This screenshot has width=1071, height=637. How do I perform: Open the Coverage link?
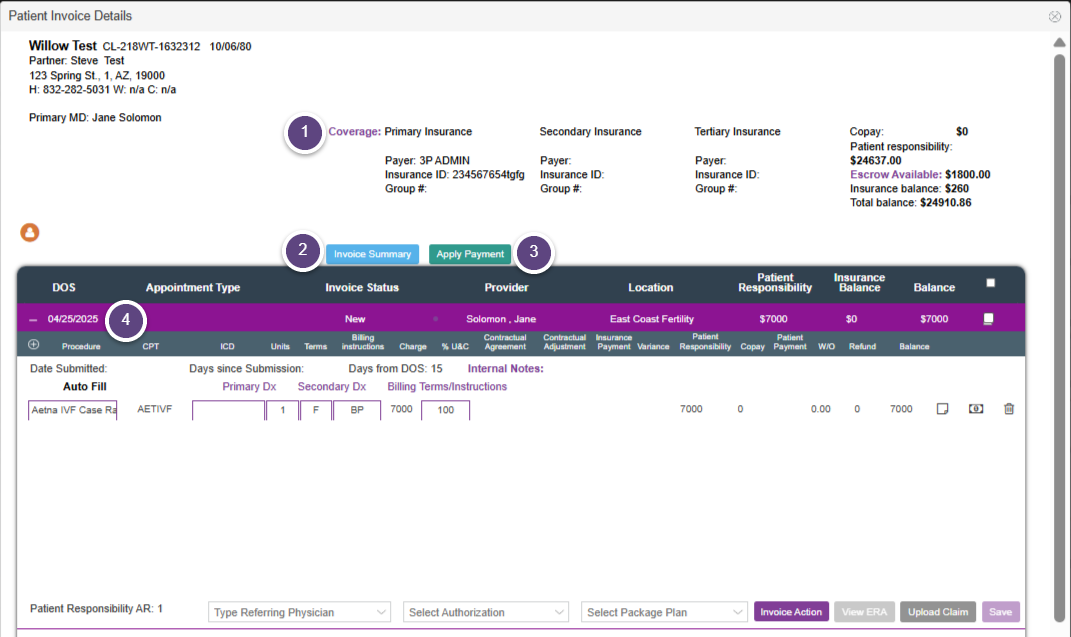pyautogui.click(x=354, y=132)
